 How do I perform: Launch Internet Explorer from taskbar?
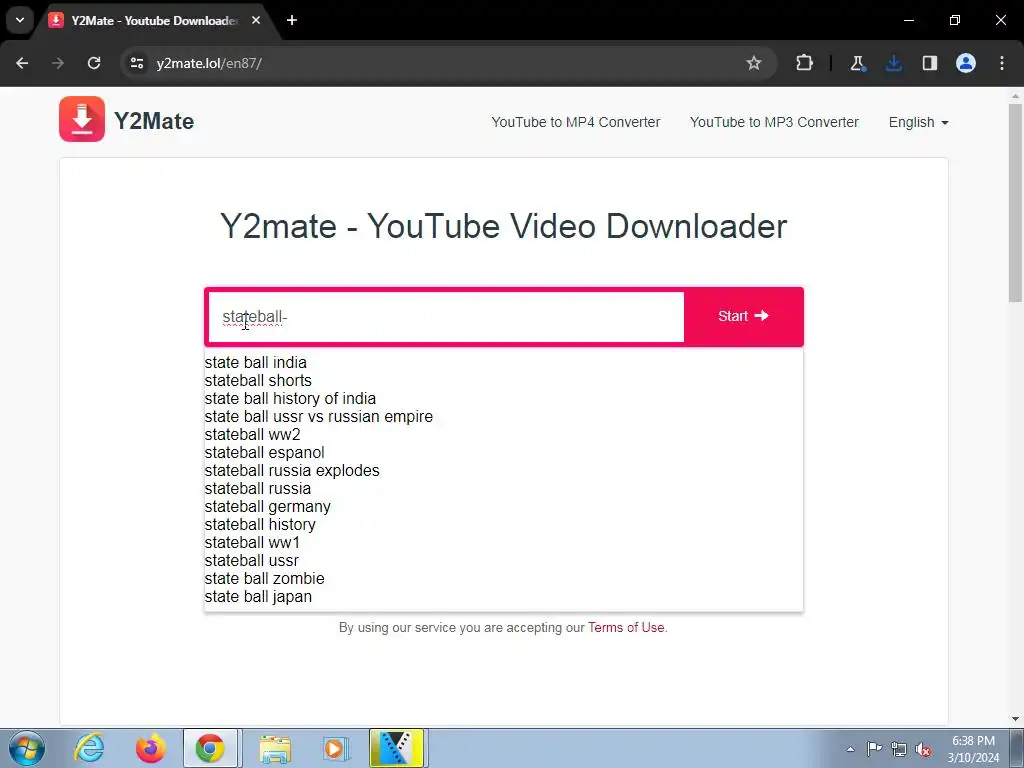click(x=89, y=748)
